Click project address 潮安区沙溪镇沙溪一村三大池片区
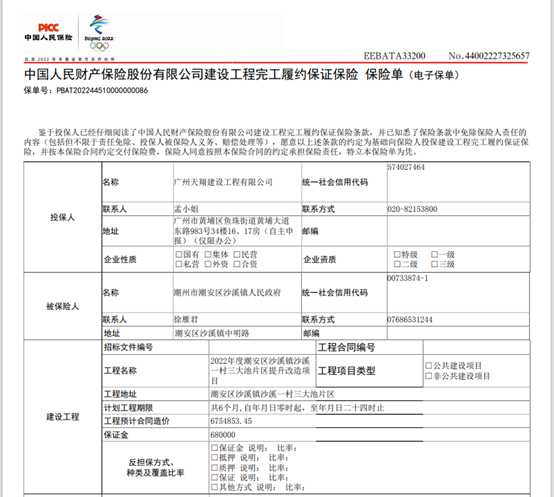 click(272, 394)
